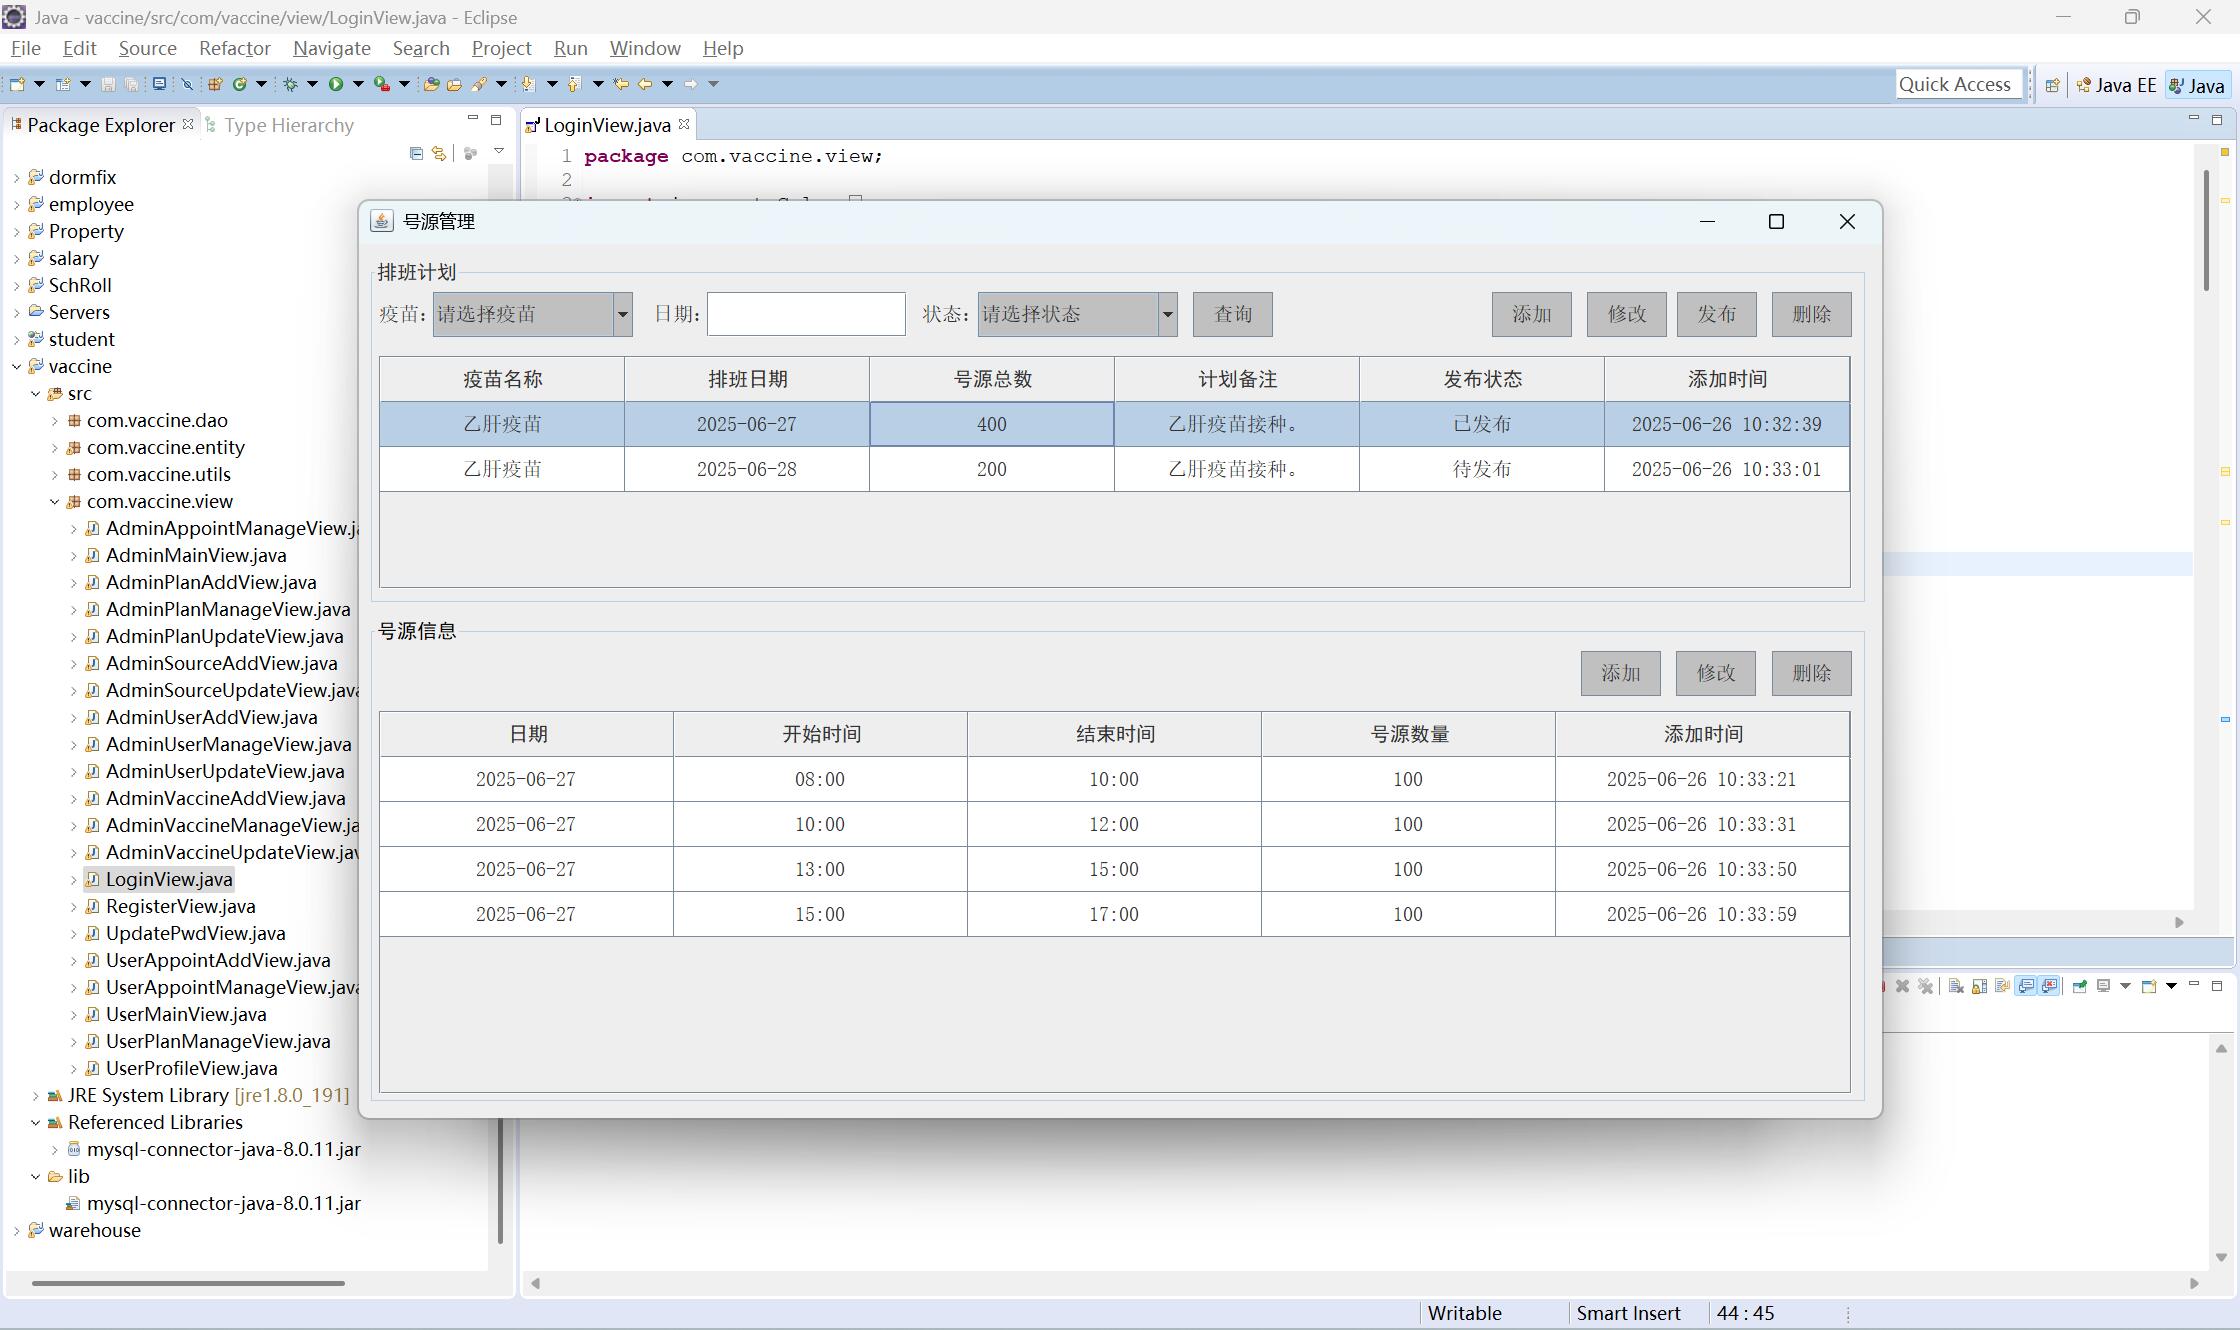
Task: Click Quick Access search box
Action: [1958, 85]
